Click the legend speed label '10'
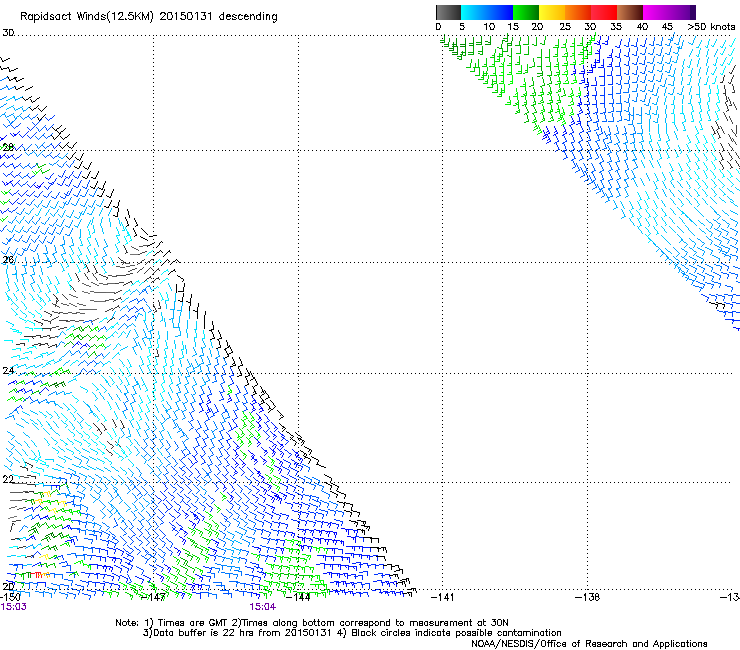 pos(489,27)
